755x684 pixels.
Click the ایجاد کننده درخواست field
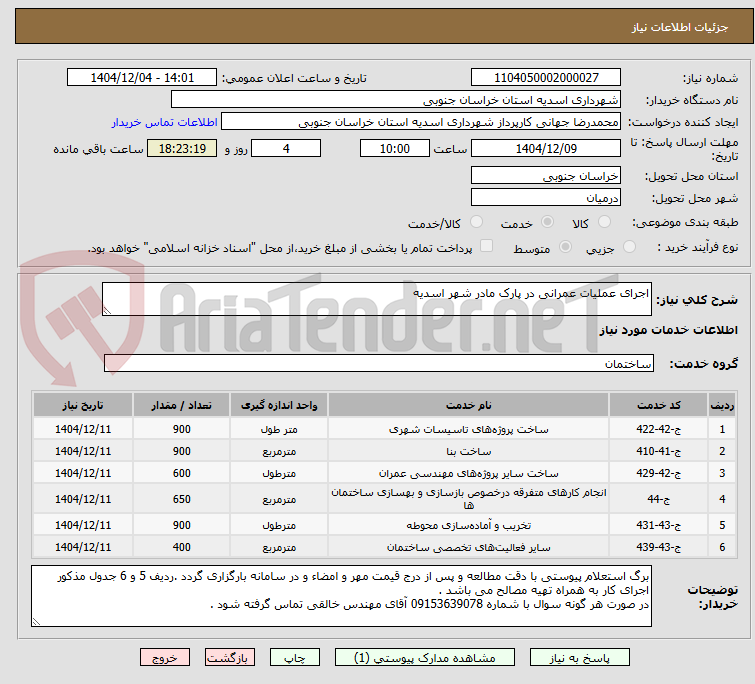click(x=420, y=122)
